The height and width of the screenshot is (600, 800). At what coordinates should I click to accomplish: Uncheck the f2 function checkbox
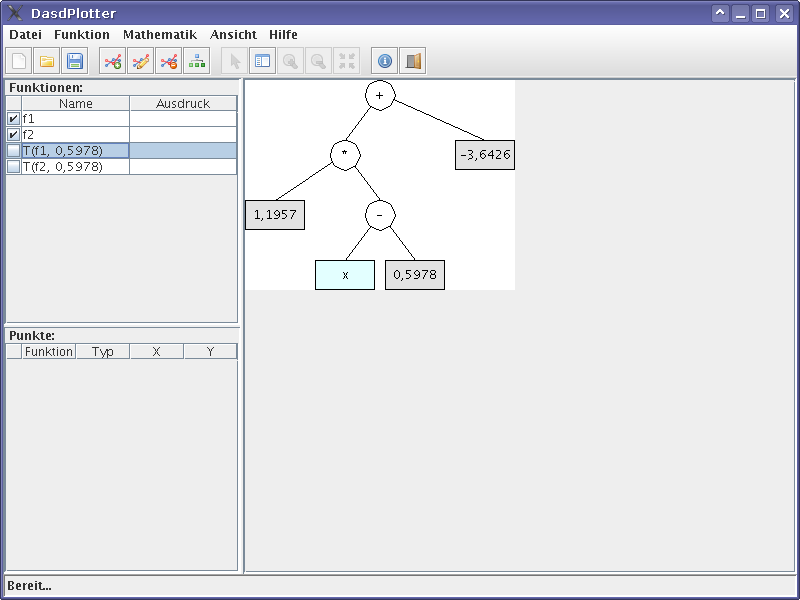pos(13,135)
